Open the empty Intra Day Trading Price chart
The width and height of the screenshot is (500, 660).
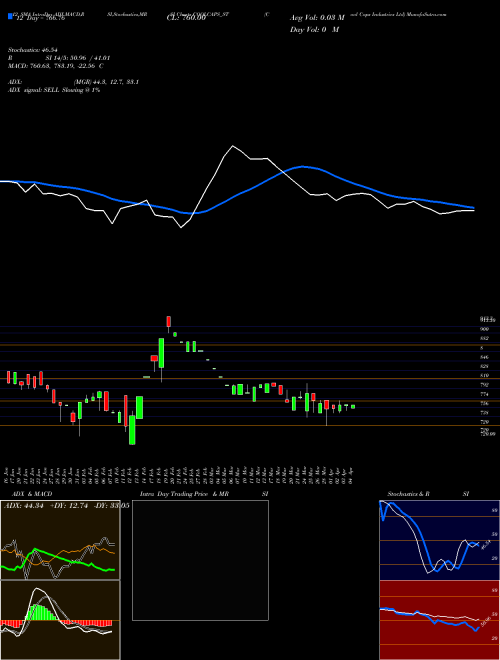click(x=200, y=560)
